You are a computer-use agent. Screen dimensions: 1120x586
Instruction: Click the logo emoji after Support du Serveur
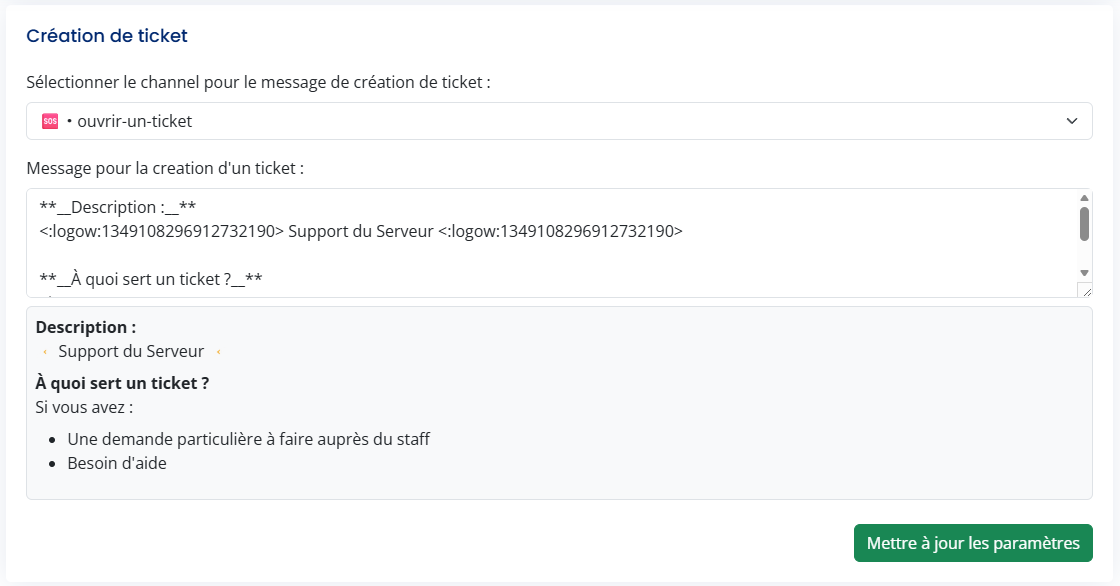217,352
